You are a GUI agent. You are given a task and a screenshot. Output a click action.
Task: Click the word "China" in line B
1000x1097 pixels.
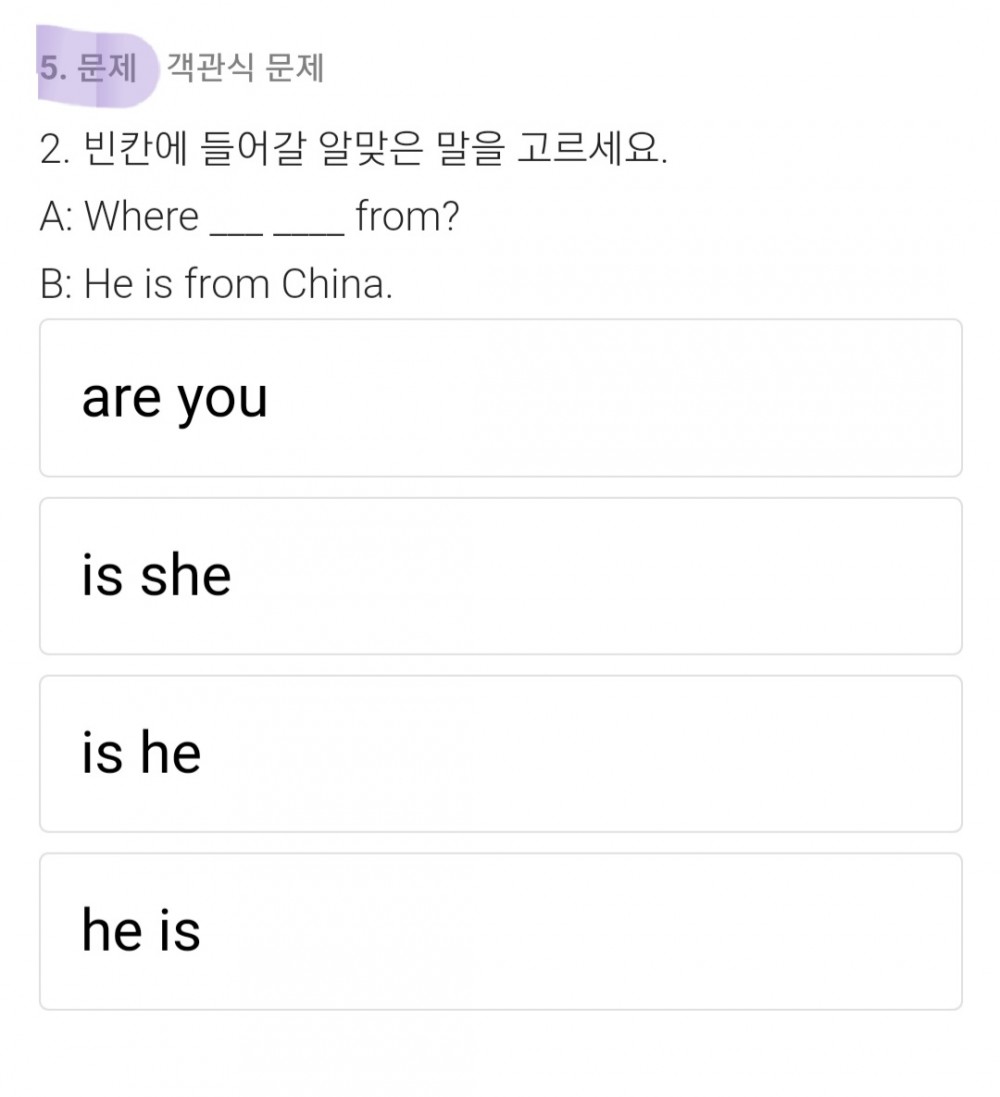coord(337,285)
